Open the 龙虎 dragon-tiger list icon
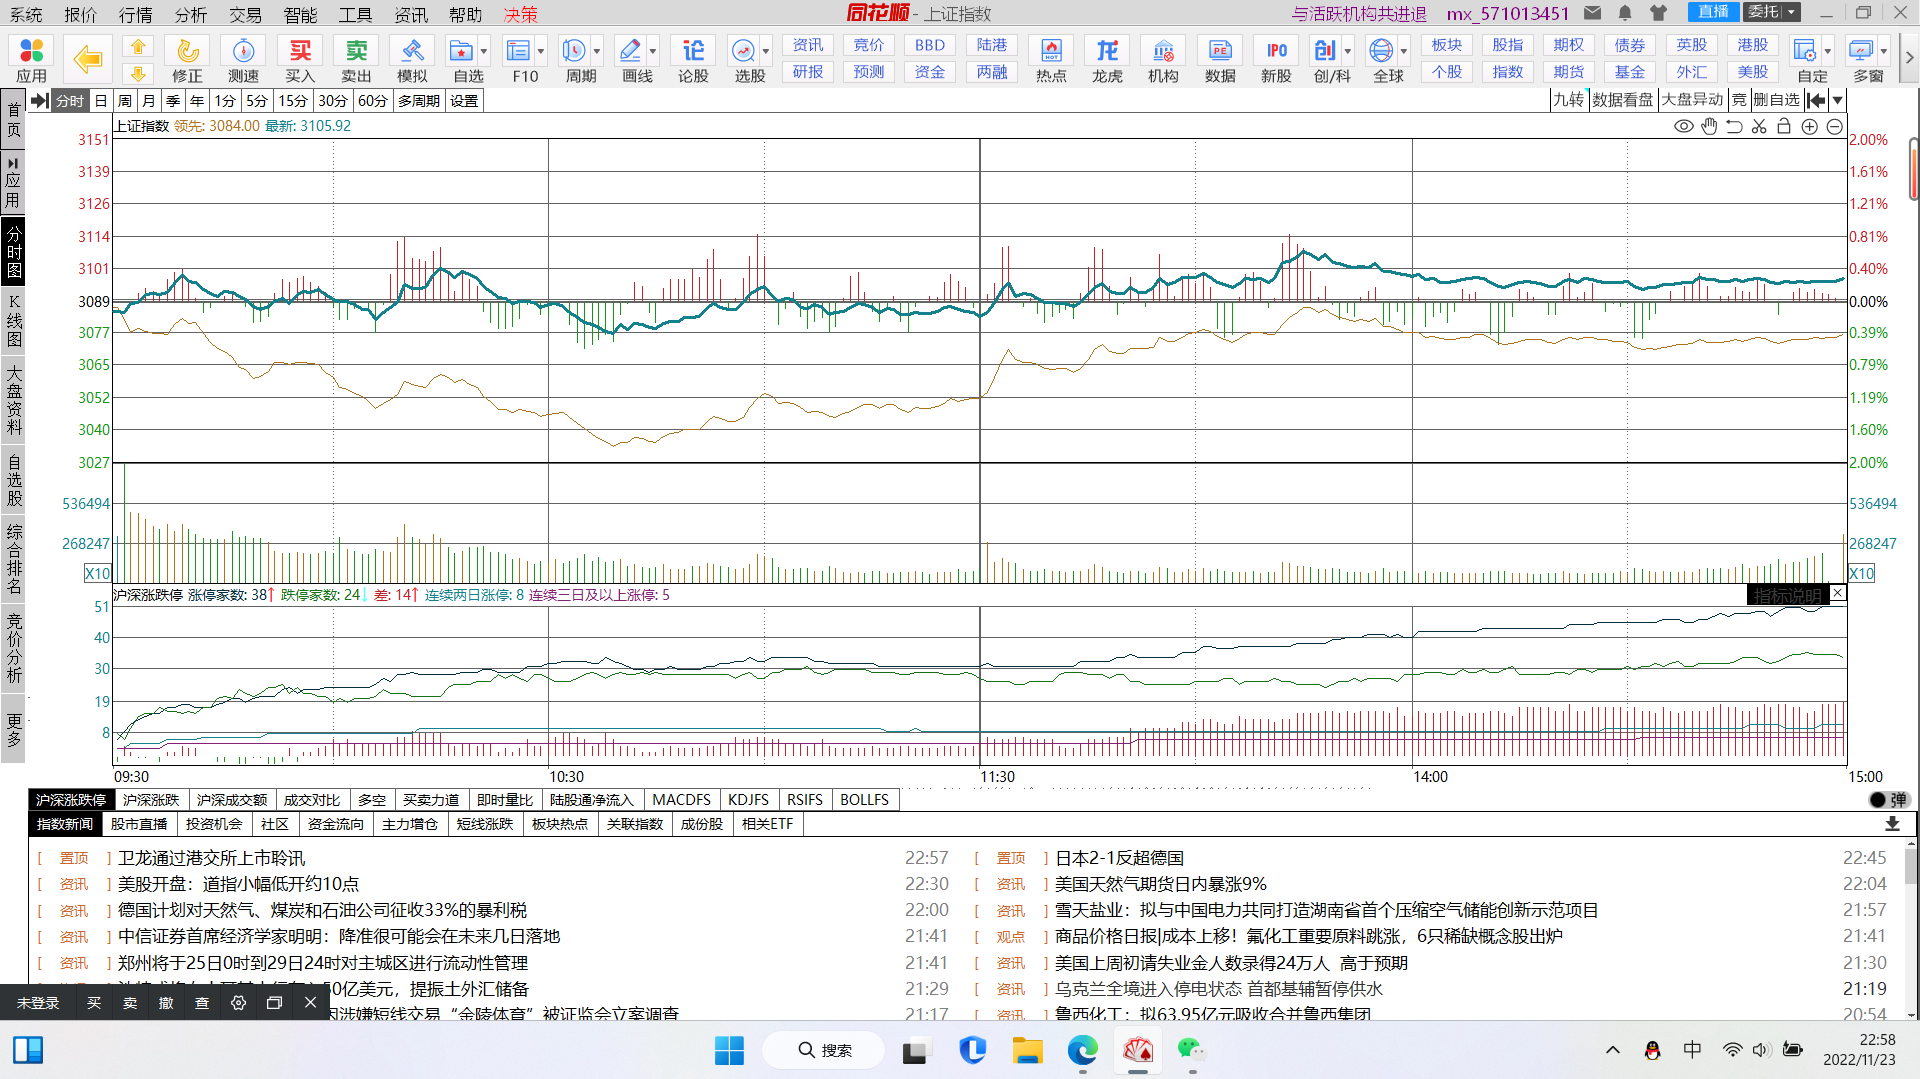 pyautogui.click(x=1107, y=59)
